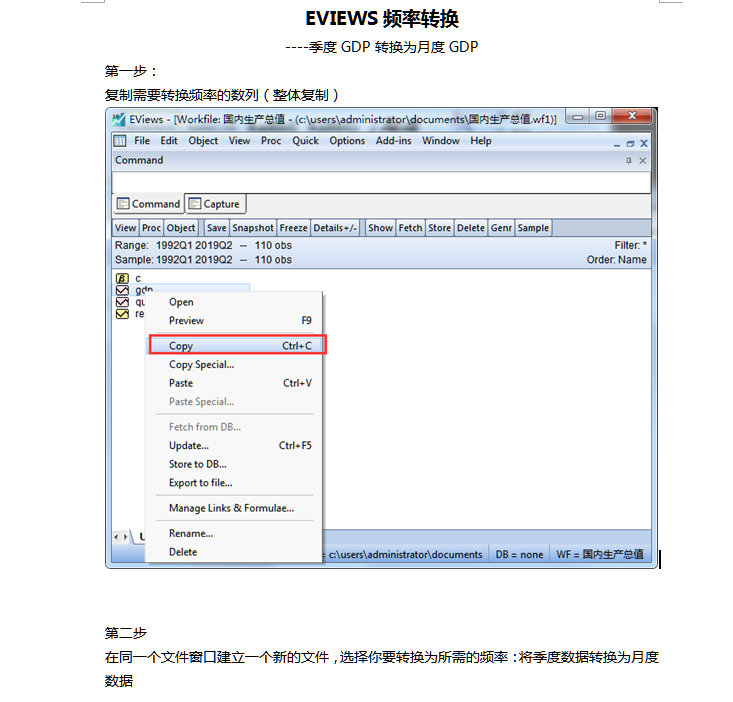
Task: Open the Help menu
Action: [x=481, y=141]
